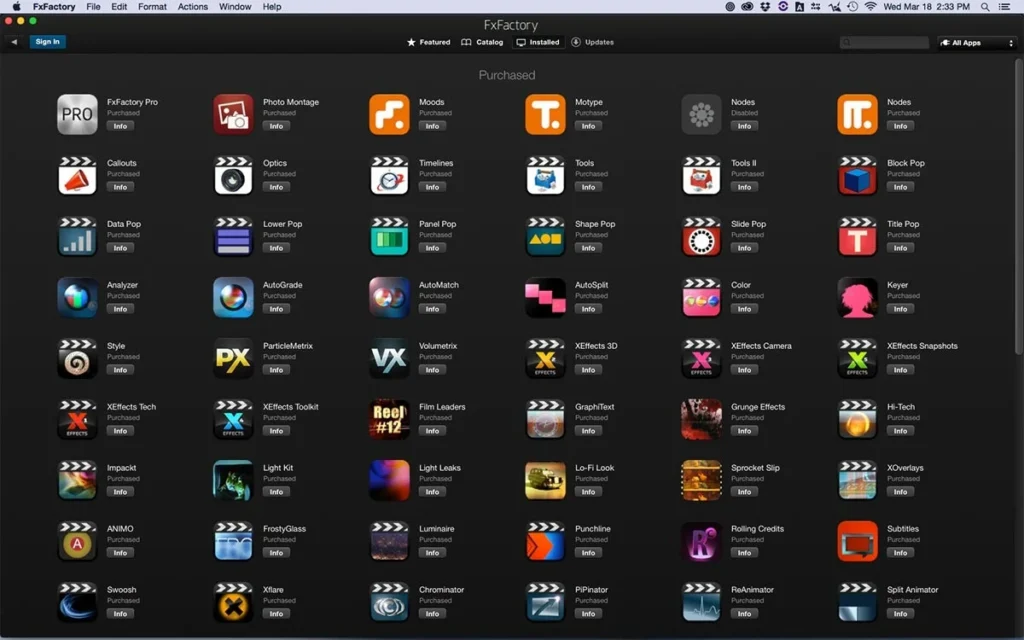Click the Dropbox menu bar icon
The image size is (1024, 640).
click(765, 7)
